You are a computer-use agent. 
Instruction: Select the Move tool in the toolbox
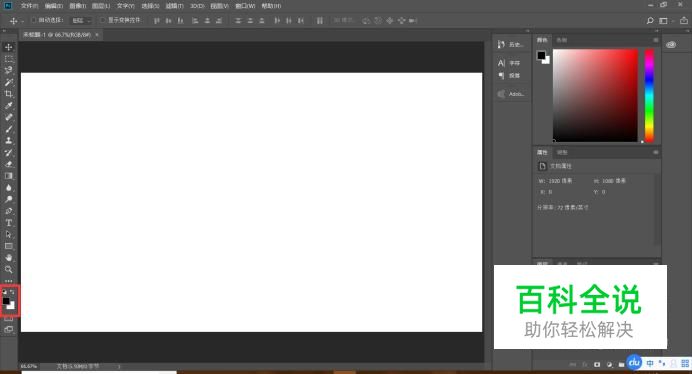[x=8, y=47]
